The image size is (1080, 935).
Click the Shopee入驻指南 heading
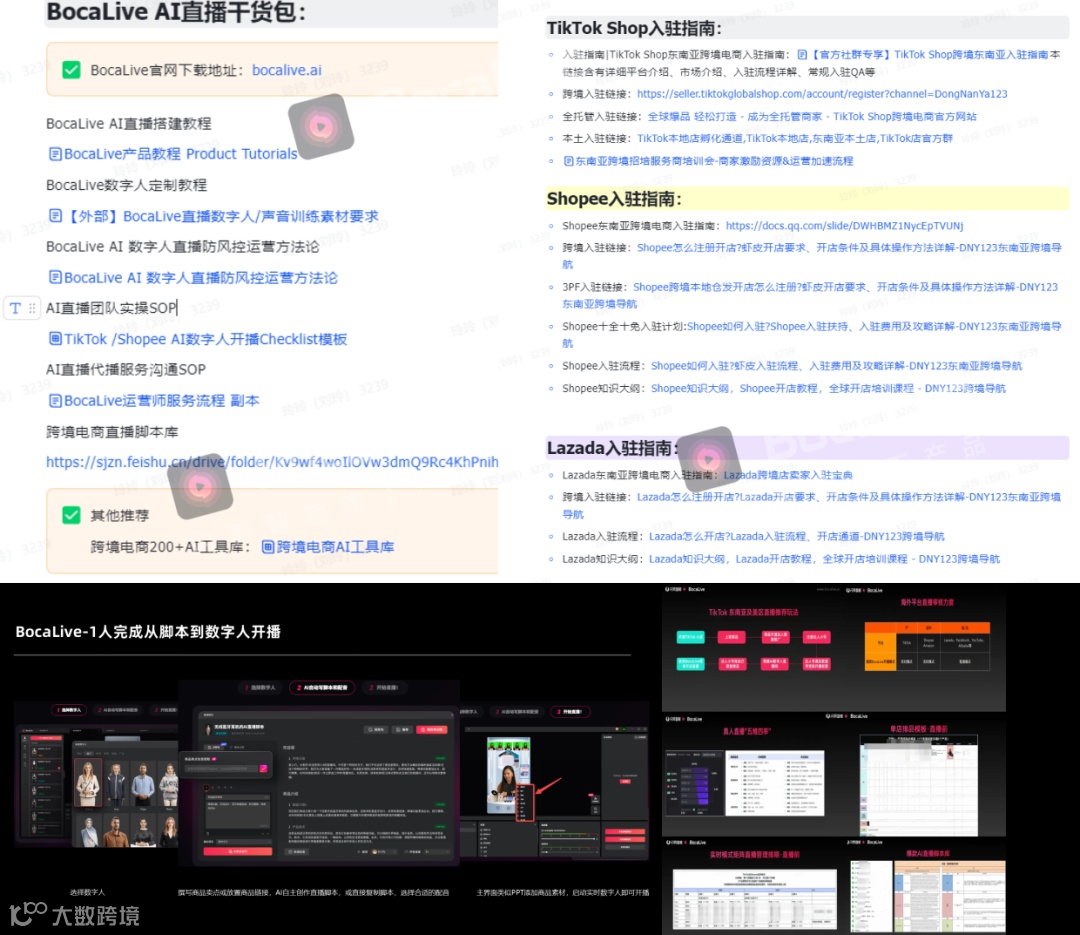(x=614, y=199)
